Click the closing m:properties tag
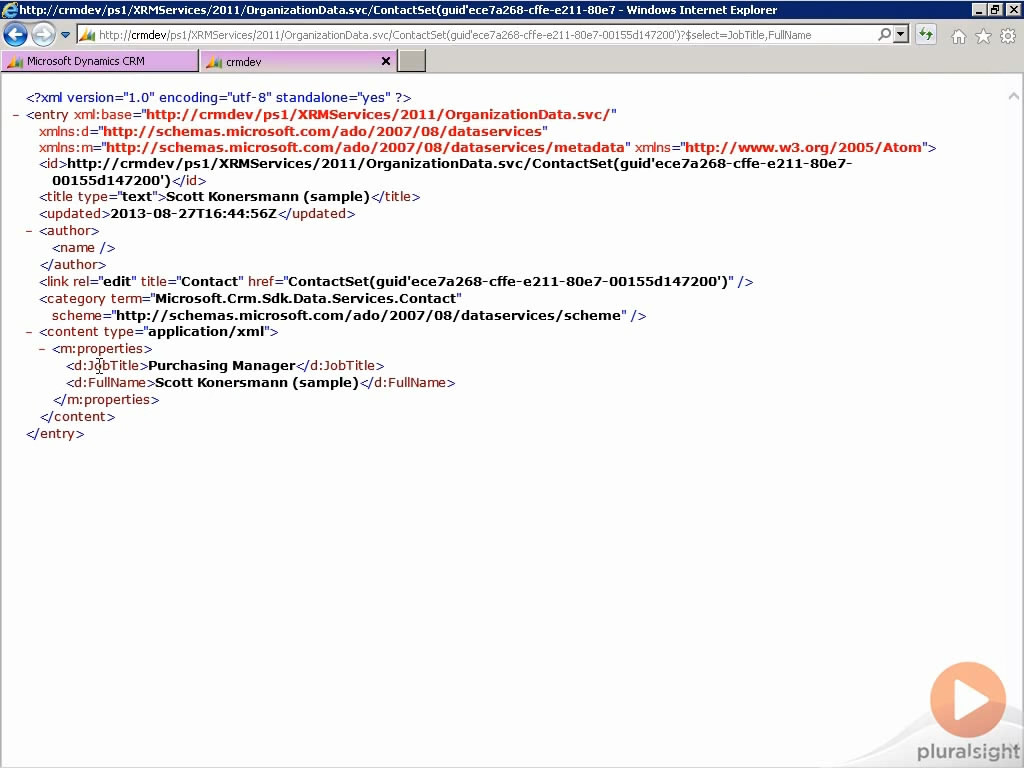Viewport: 1024px width, 768px height. tap(106, 400)
